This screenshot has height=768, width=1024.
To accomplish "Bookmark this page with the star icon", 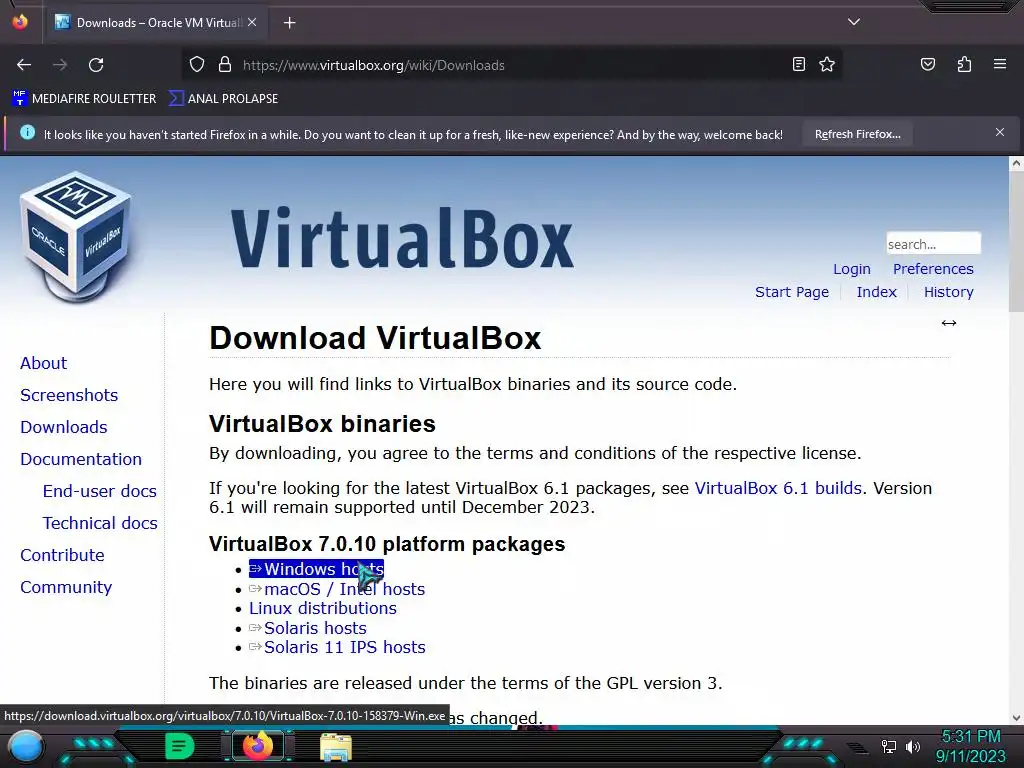I will point(827,64).
